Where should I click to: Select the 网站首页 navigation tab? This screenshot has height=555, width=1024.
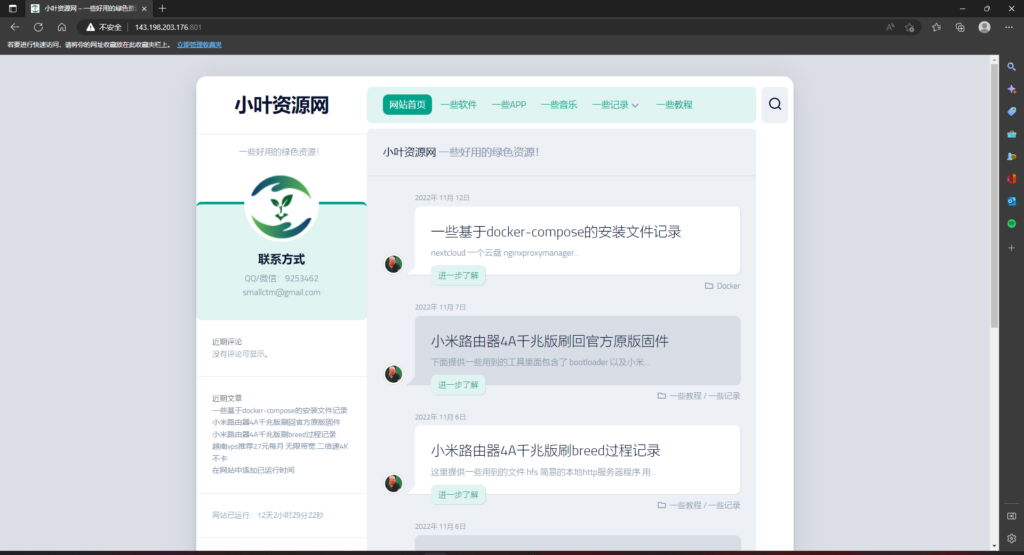407,104
